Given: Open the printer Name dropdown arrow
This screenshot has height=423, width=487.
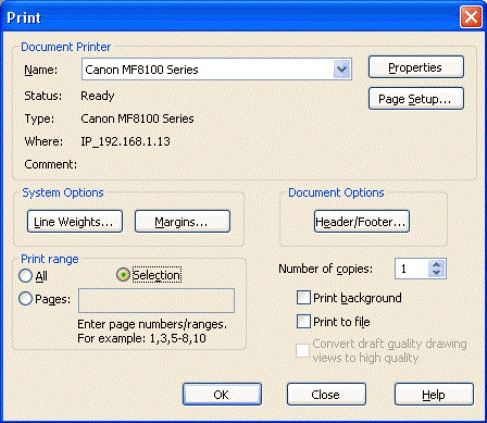Looking at the screenshot, I should [x=342, y=69].
